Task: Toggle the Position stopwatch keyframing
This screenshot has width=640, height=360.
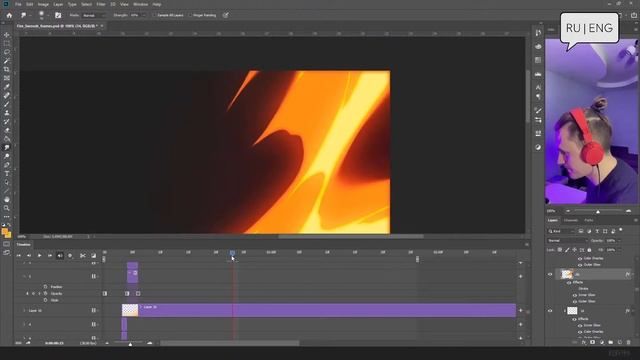Action: tap(45, 287)
